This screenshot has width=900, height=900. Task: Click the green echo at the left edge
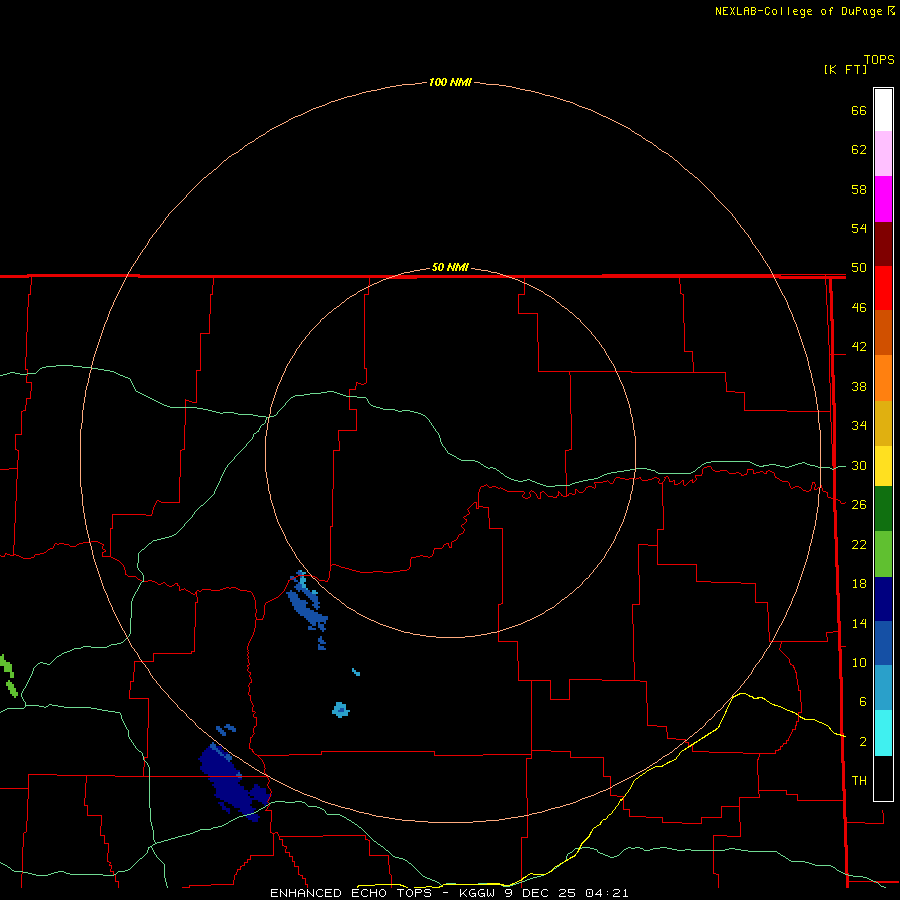(x=8, y=676)
